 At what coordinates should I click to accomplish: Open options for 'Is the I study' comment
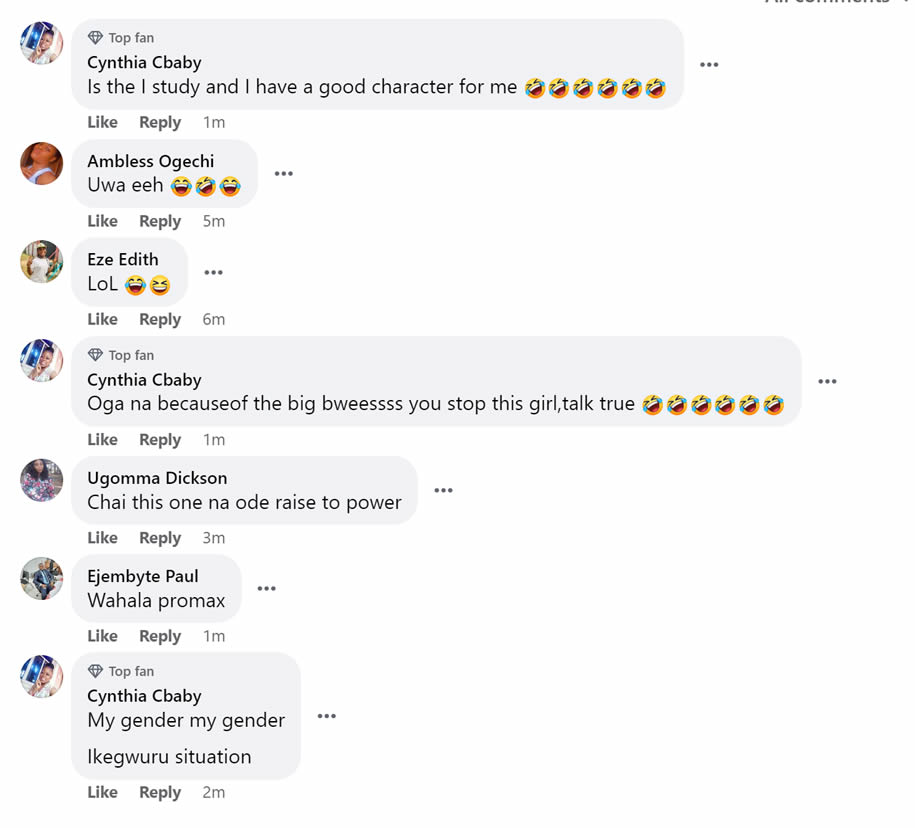pyautogui.click(x=709, y=64)
